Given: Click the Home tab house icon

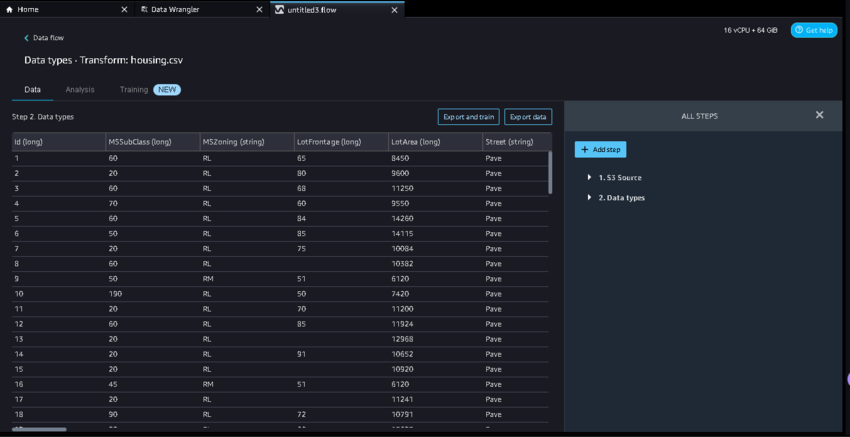Looking at the screenshot, I should (x=9, y=10).
